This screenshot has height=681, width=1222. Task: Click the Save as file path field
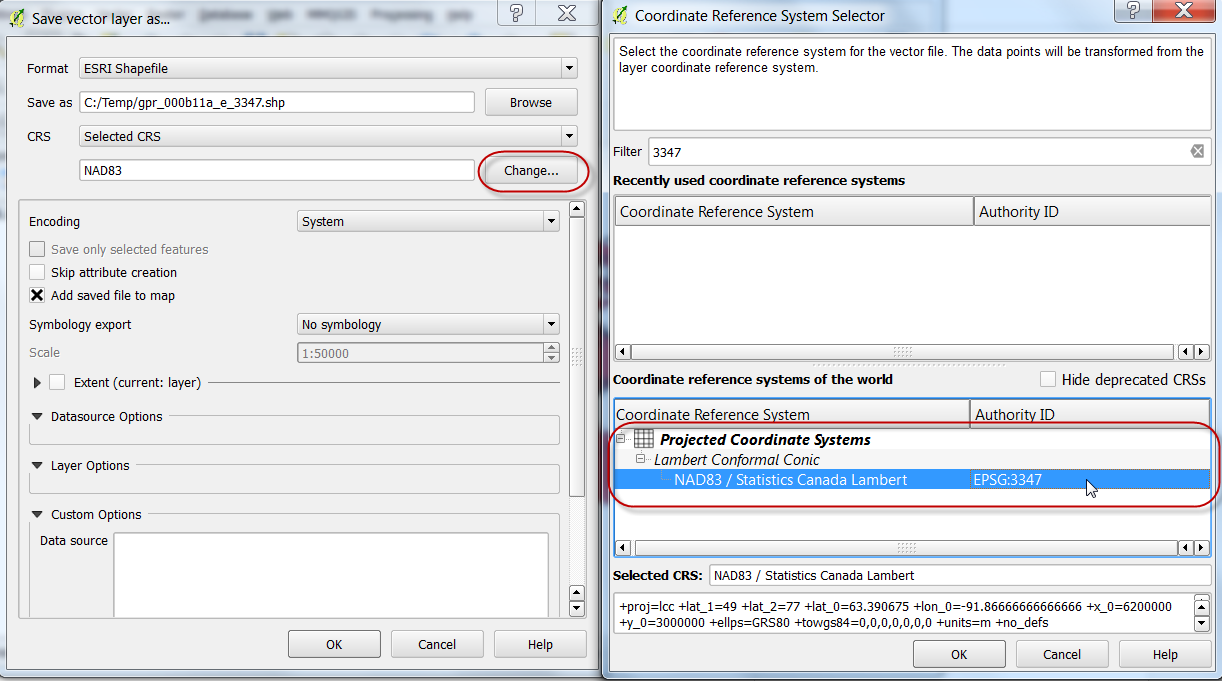click(277, 102)
